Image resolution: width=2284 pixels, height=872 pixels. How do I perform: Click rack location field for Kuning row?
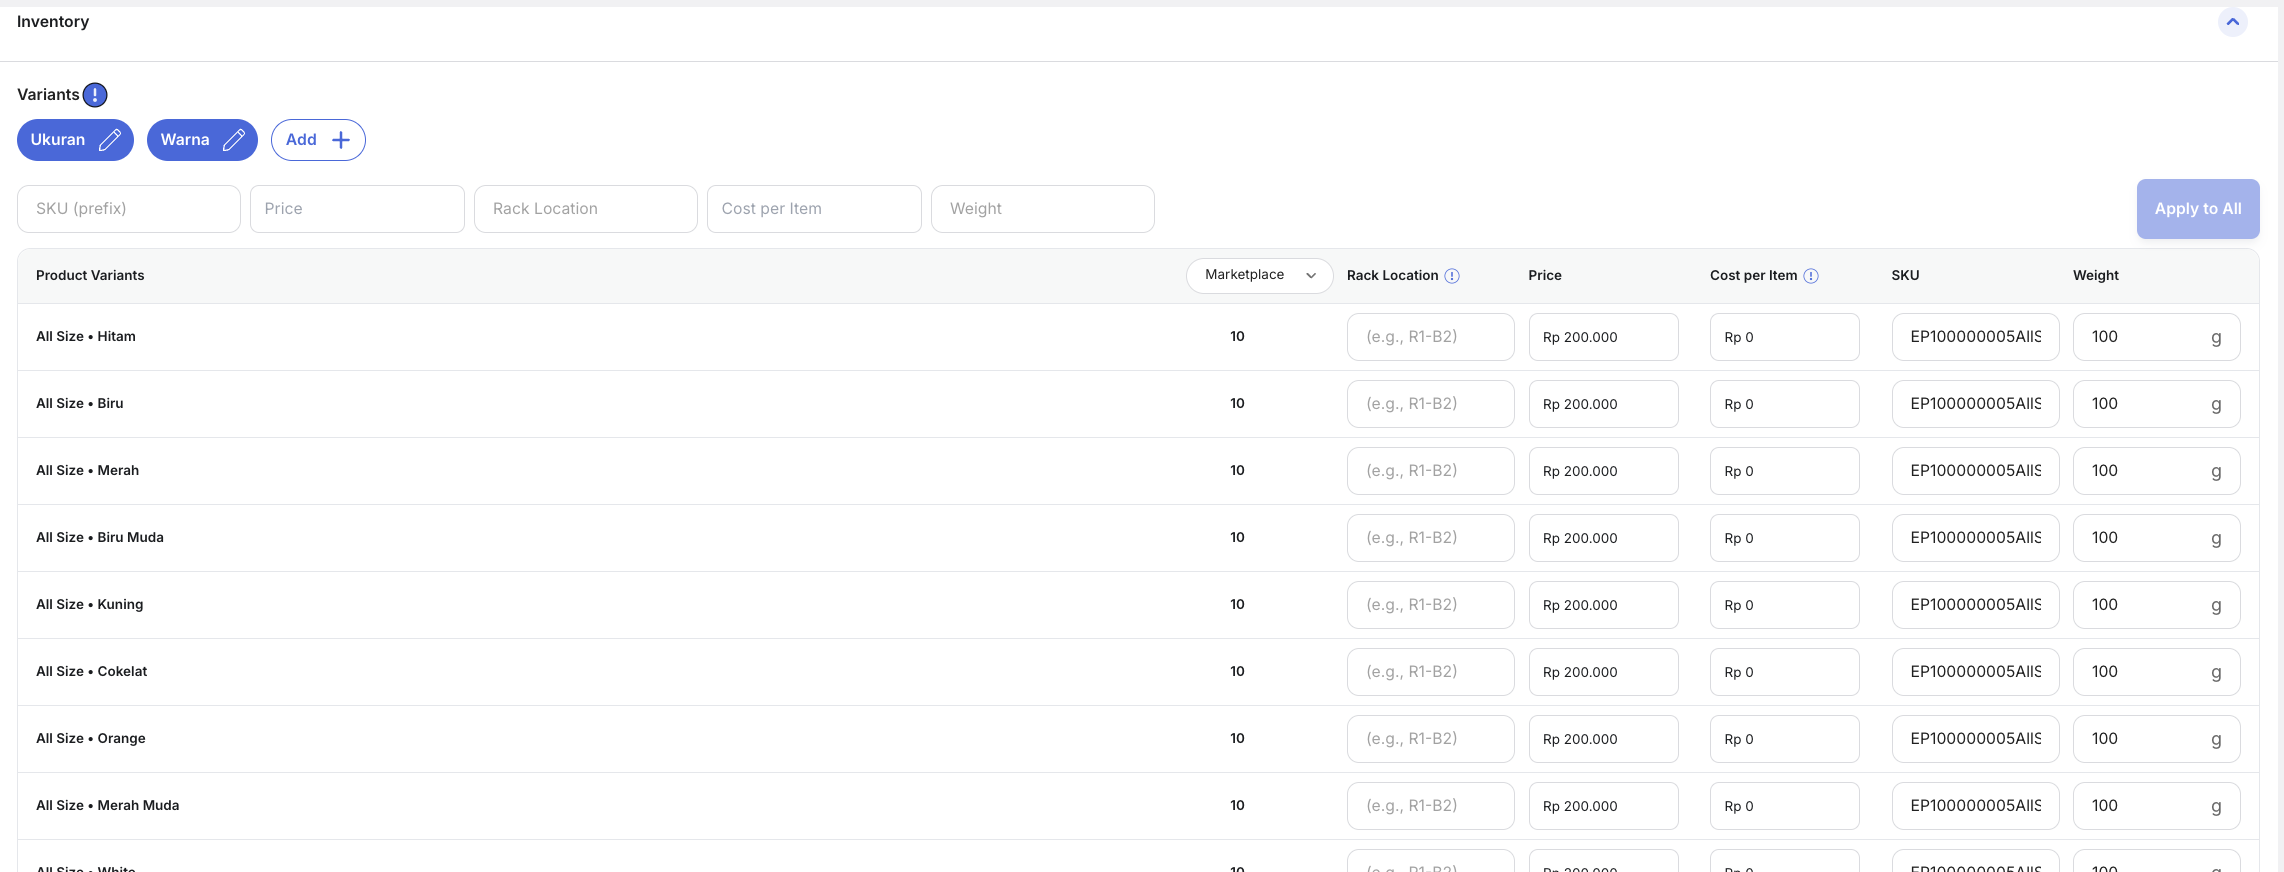pyautogui.click(x=1431, y=605)
